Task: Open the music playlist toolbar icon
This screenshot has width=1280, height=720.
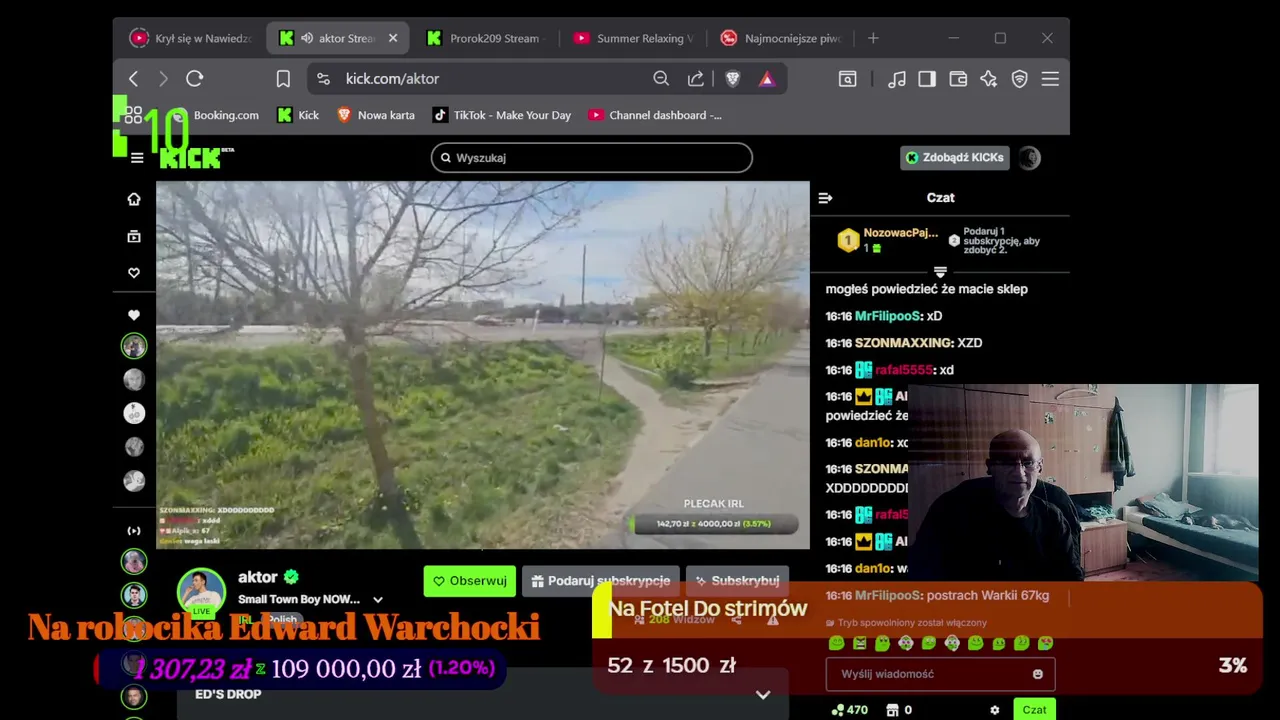Action: pyautogui.click(x=897, y=78)
